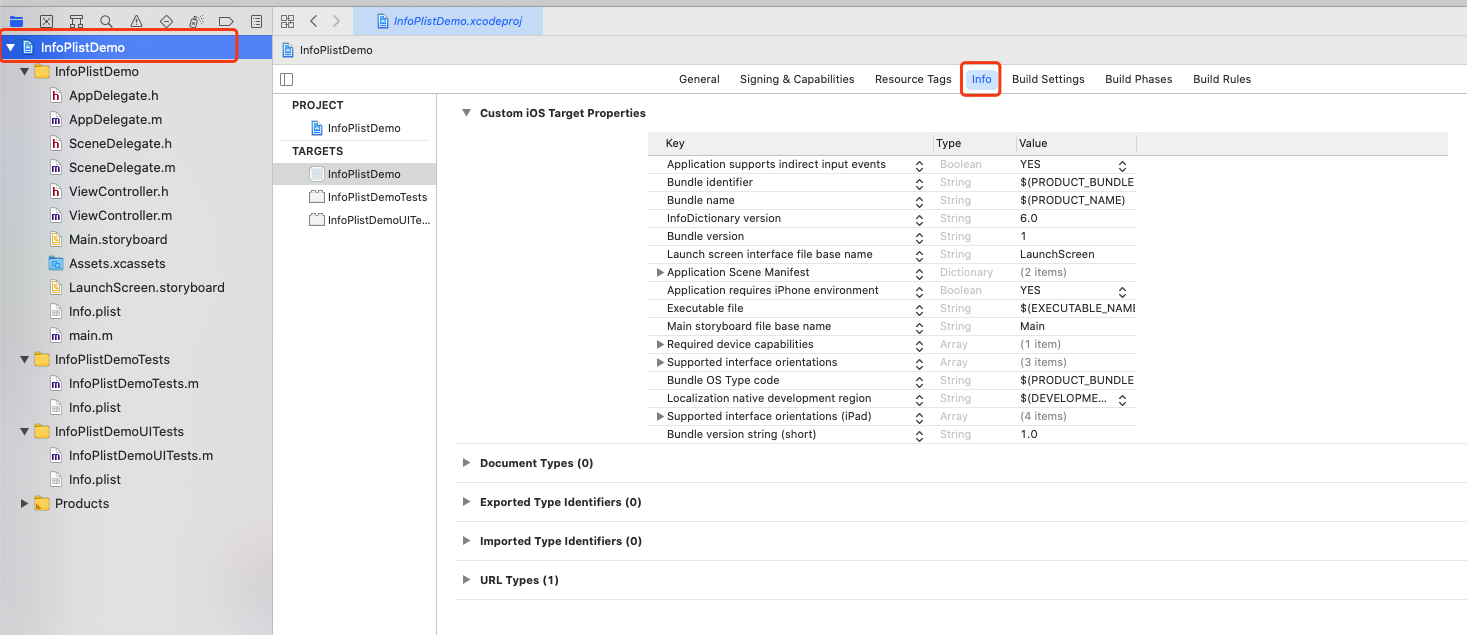The image size is (1467, 635).
Task: Open AppDelegate.m in the navigator
Action: 115,119
